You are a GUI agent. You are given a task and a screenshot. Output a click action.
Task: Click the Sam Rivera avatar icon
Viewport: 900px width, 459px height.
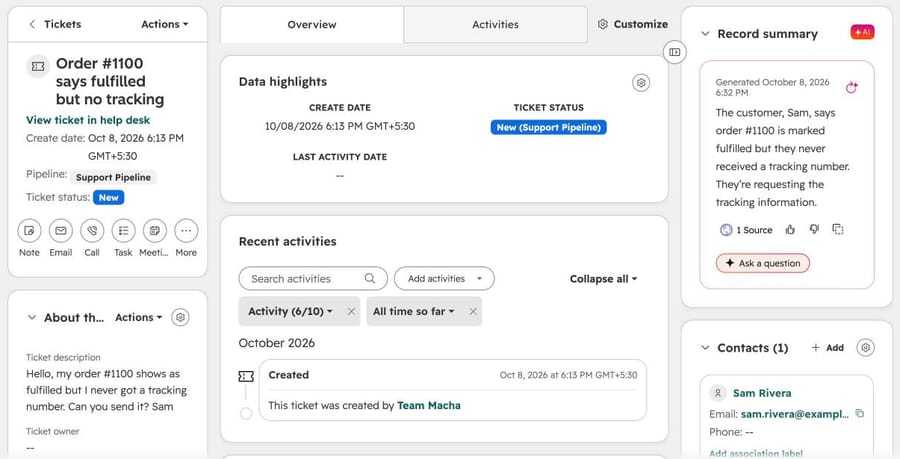pos(717,393)
